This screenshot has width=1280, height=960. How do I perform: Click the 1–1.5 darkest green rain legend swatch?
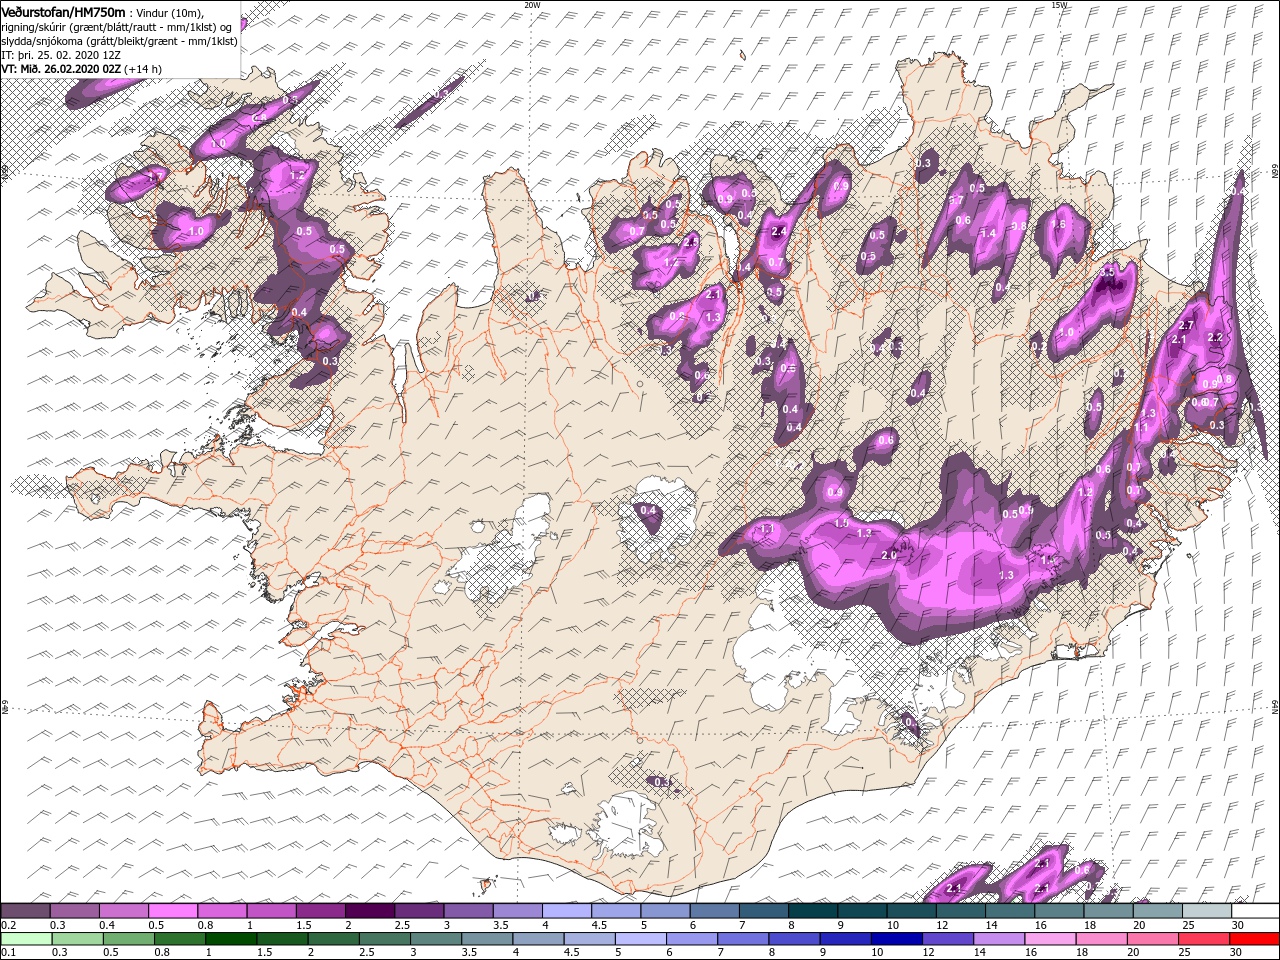tap(230, 939)
